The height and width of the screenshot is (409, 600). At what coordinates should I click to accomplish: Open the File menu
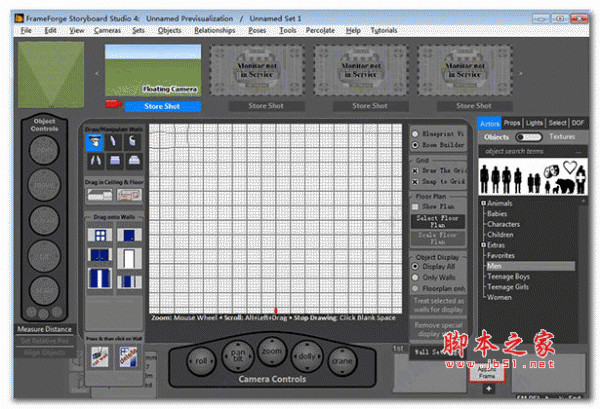point(26,30)
